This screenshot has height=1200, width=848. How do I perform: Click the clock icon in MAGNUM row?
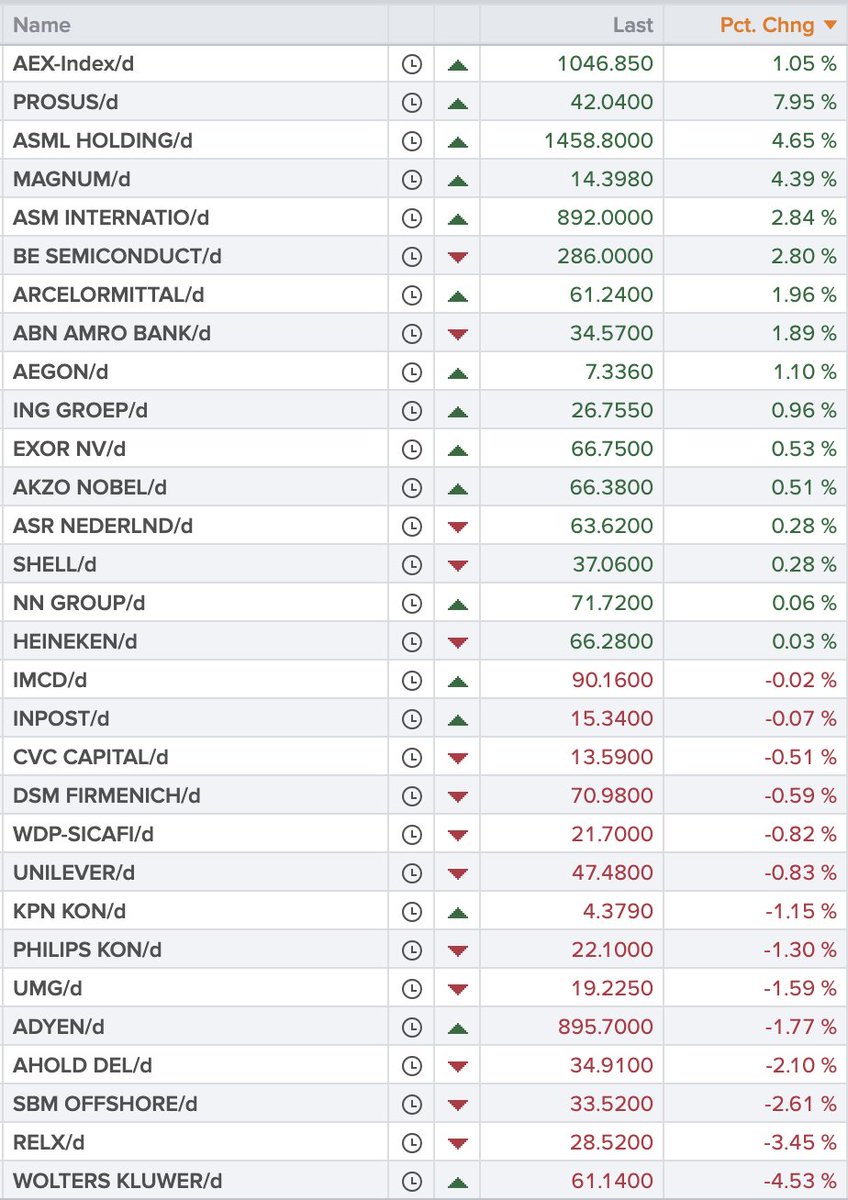click(x=411, y=180)
